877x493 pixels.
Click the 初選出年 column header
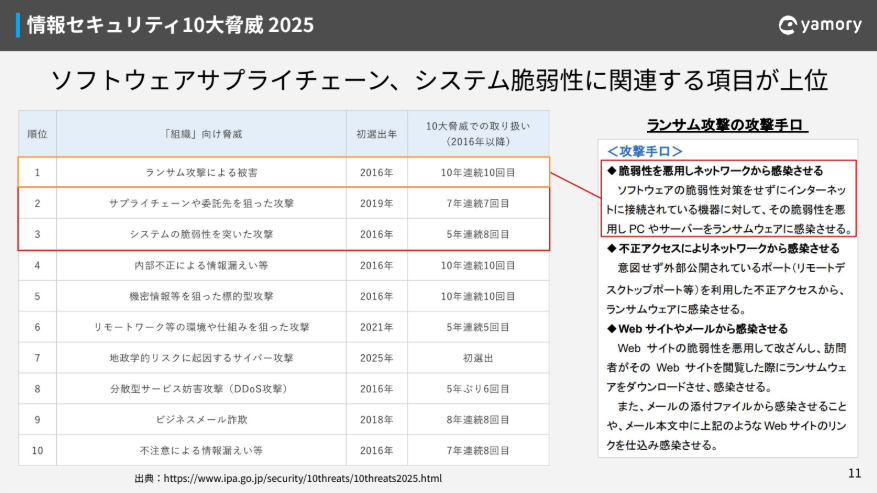377,133
